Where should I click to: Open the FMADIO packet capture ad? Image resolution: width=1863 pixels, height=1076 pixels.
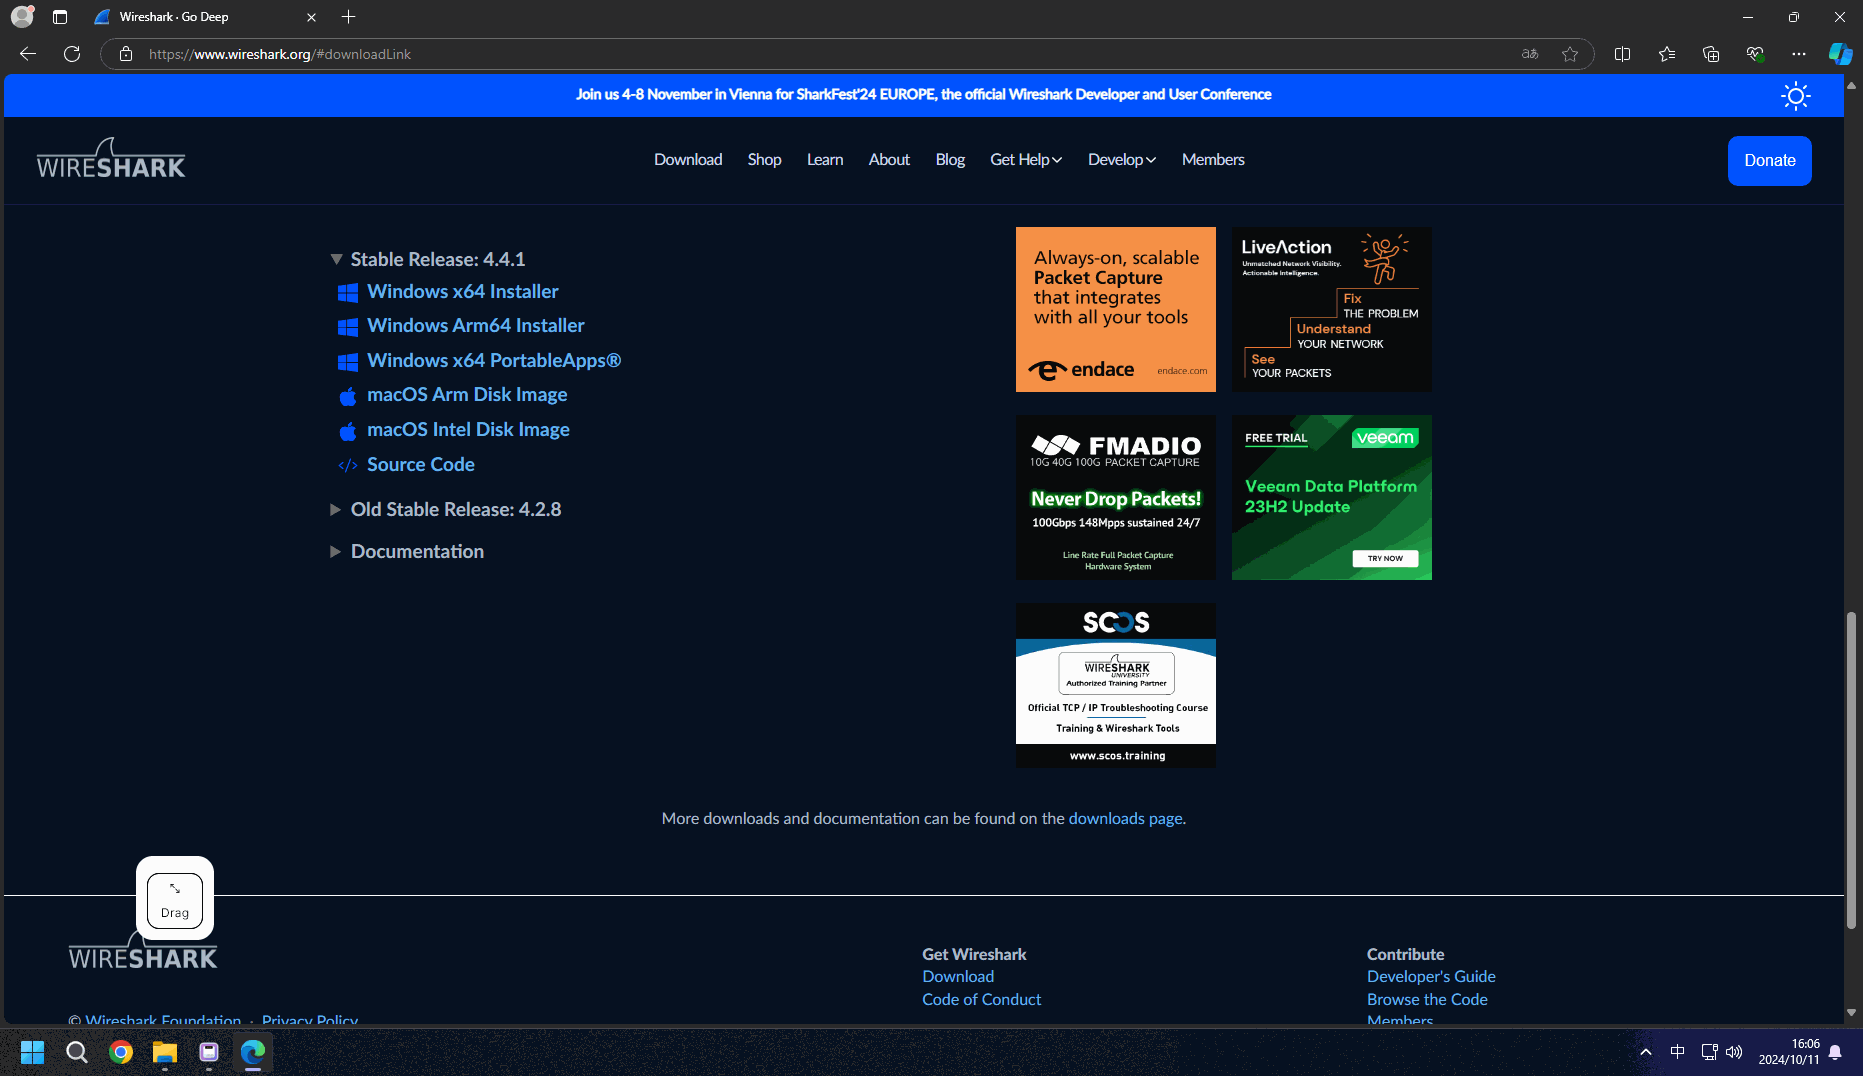click(1116, 497)
